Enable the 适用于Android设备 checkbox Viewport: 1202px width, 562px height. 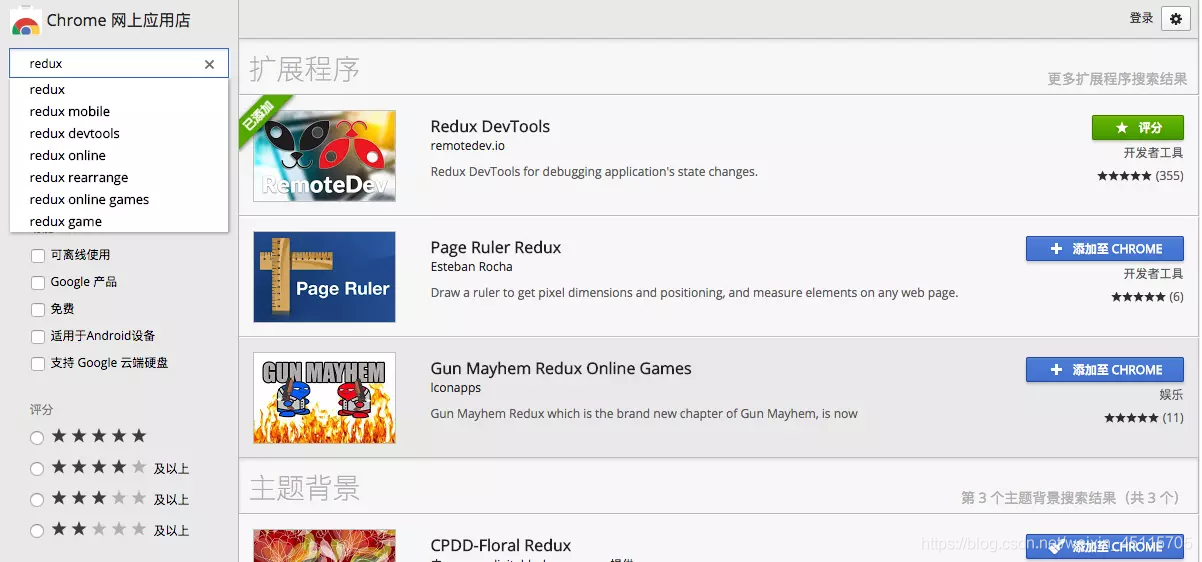38,336
